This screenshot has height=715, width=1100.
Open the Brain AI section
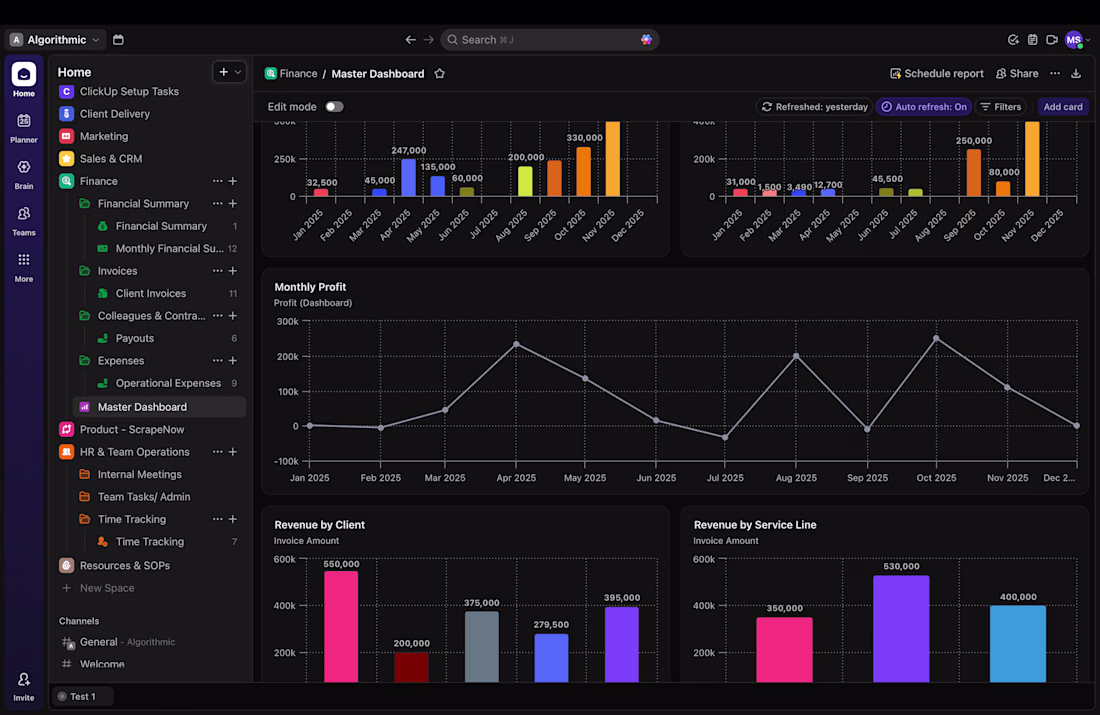(23, 174)
